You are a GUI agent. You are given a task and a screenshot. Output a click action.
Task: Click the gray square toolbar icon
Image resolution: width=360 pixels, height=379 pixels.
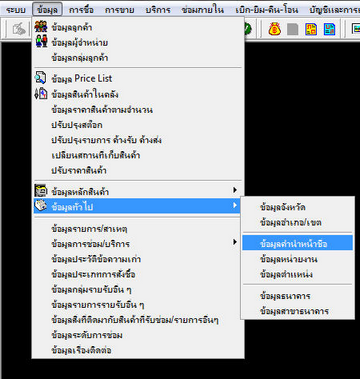pyautogui.click(x=293, y=29)
